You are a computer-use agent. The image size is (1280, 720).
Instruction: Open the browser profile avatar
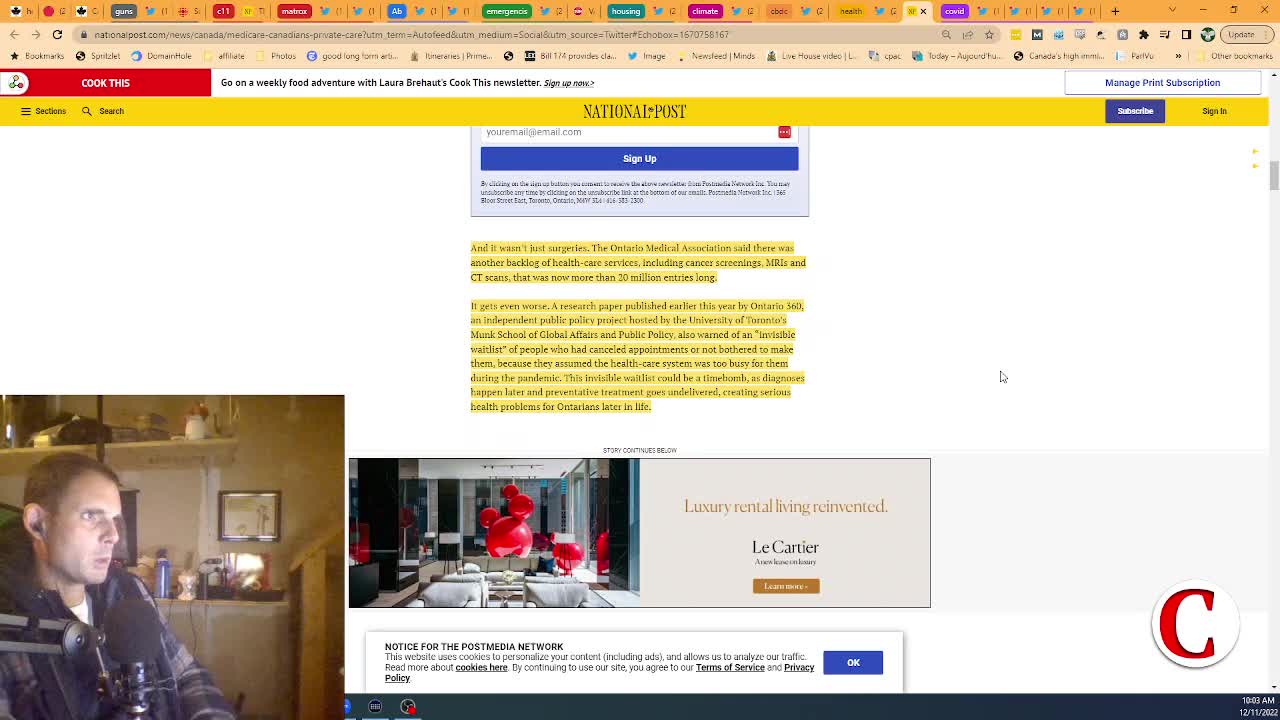click(x=1208, y=34)
